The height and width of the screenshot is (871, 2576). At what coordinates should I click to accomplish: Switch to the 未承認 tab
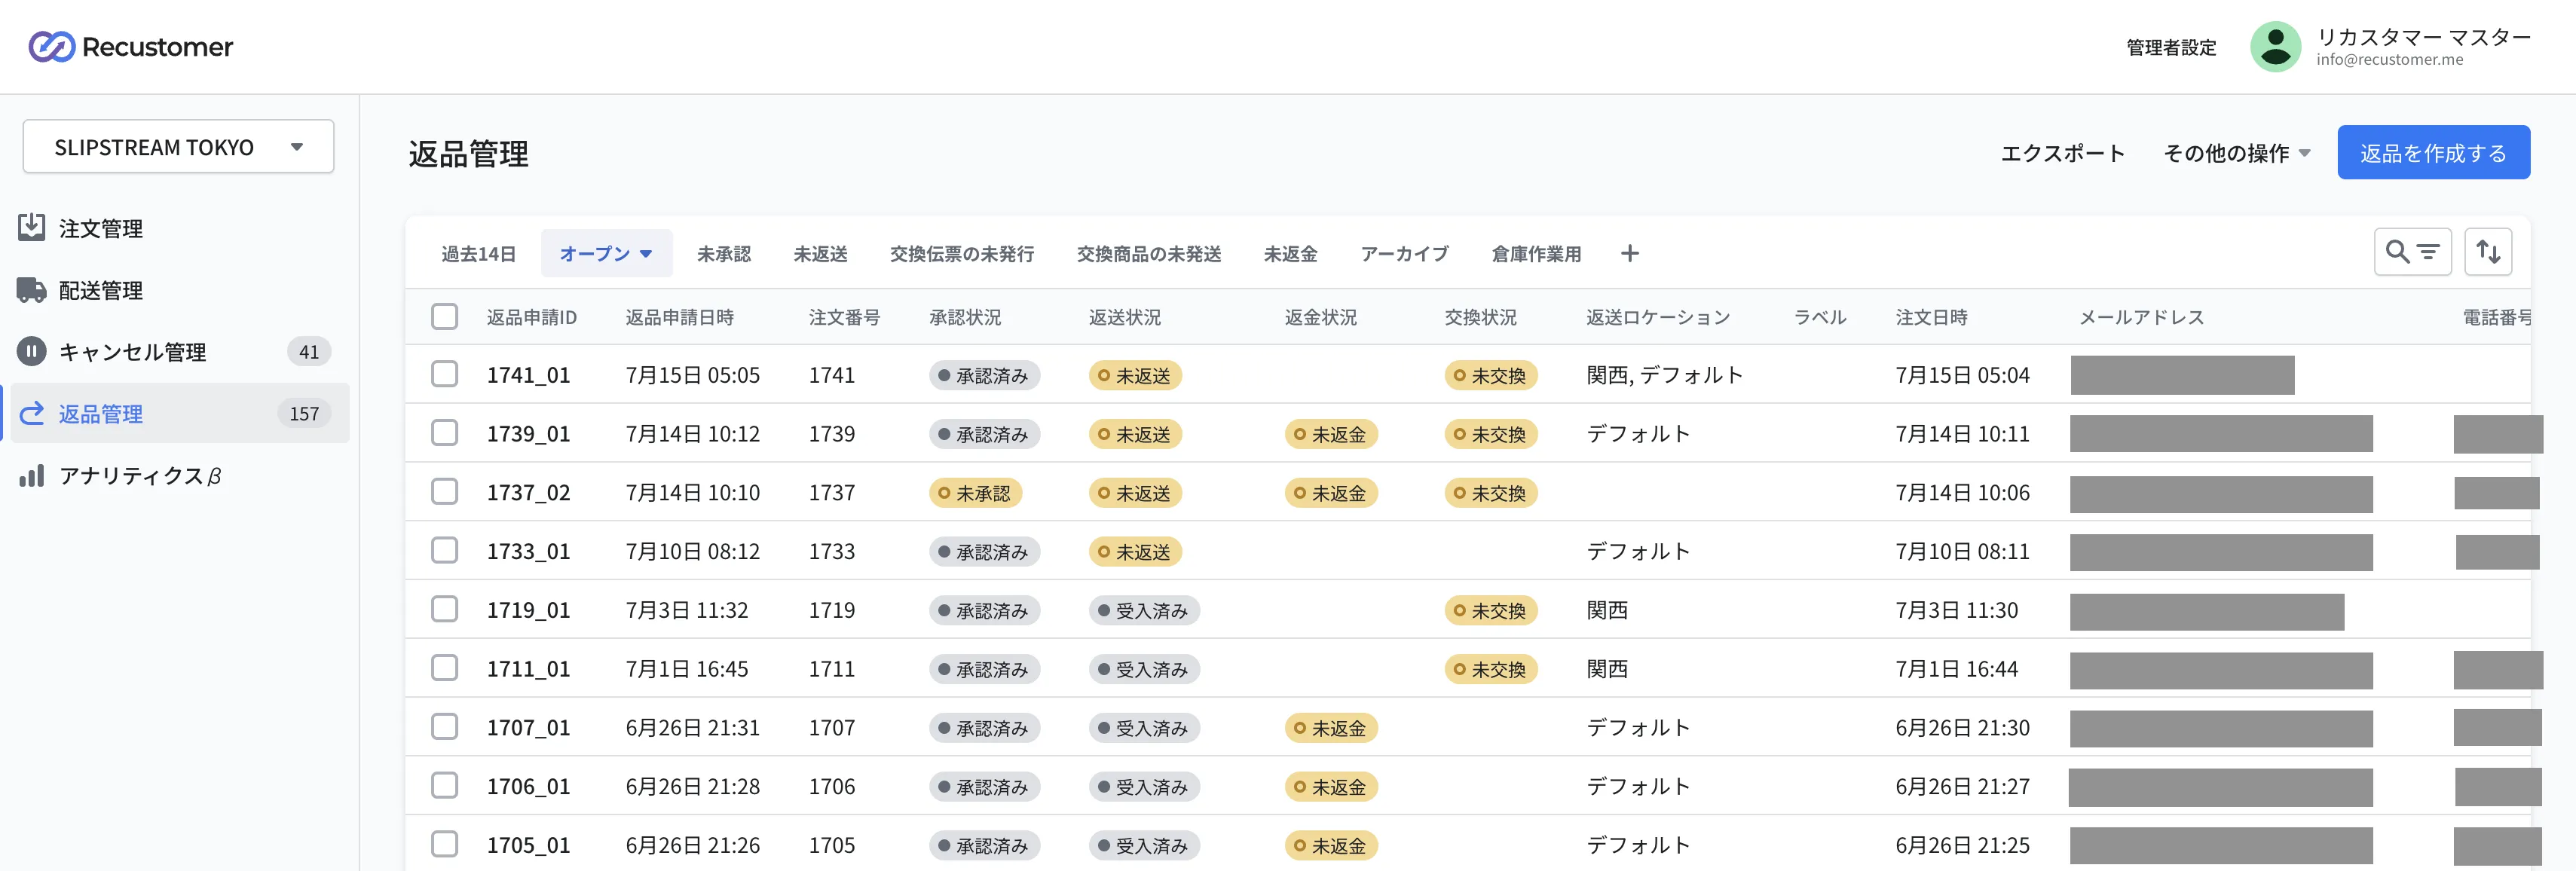(723, 254)
